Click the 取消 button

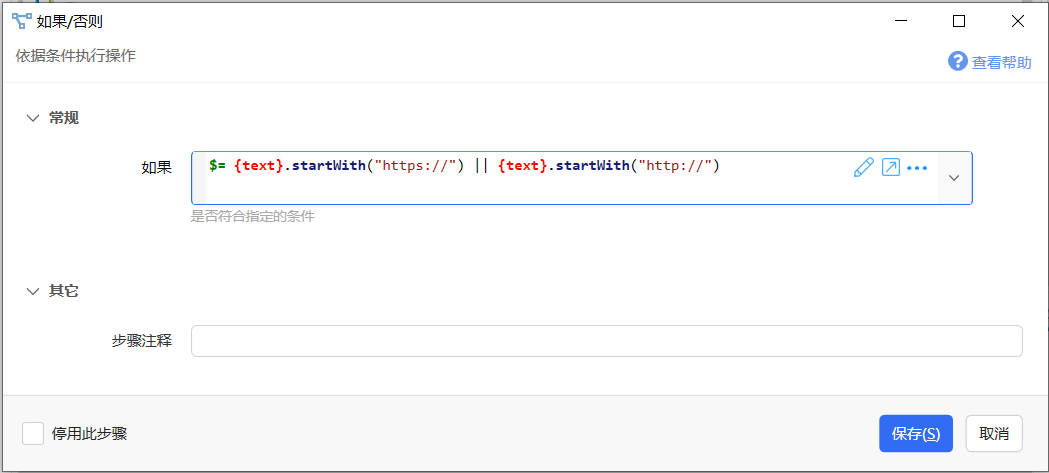994,434
